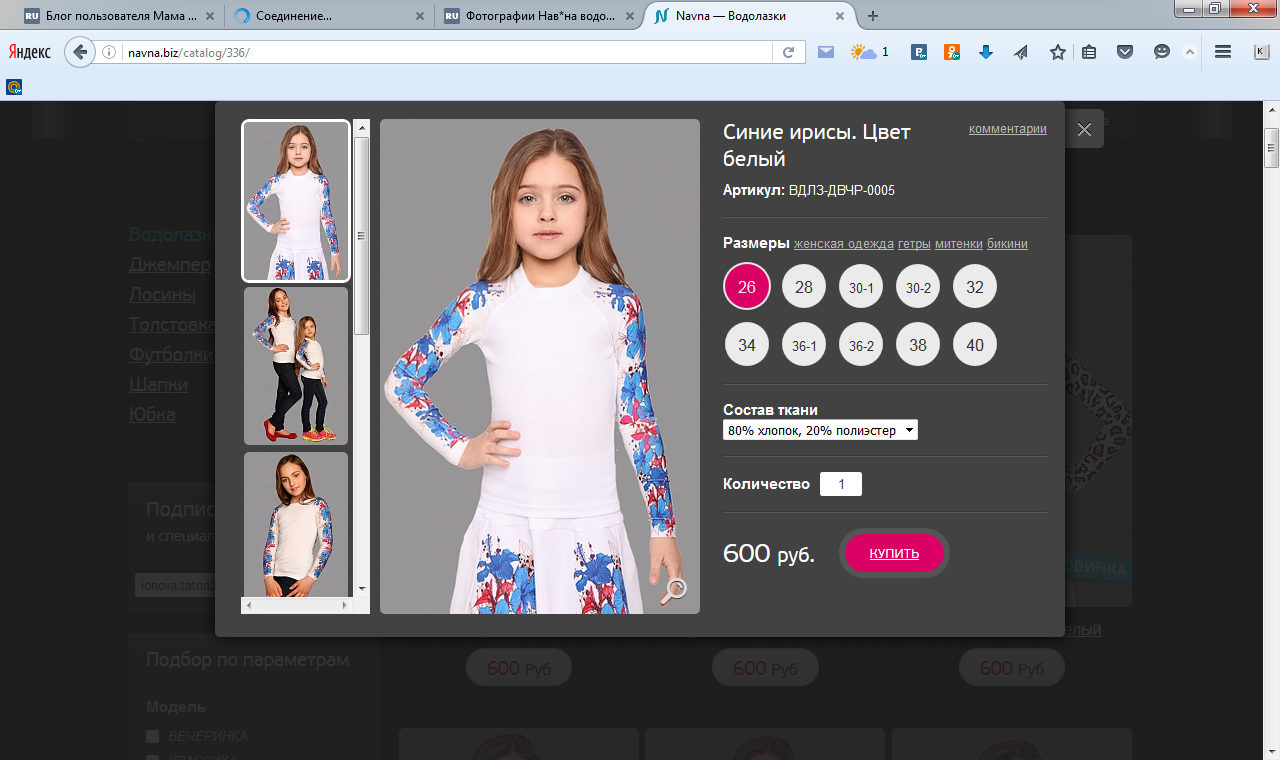
Task: Select size 32
Action: [x=975, y=287]
